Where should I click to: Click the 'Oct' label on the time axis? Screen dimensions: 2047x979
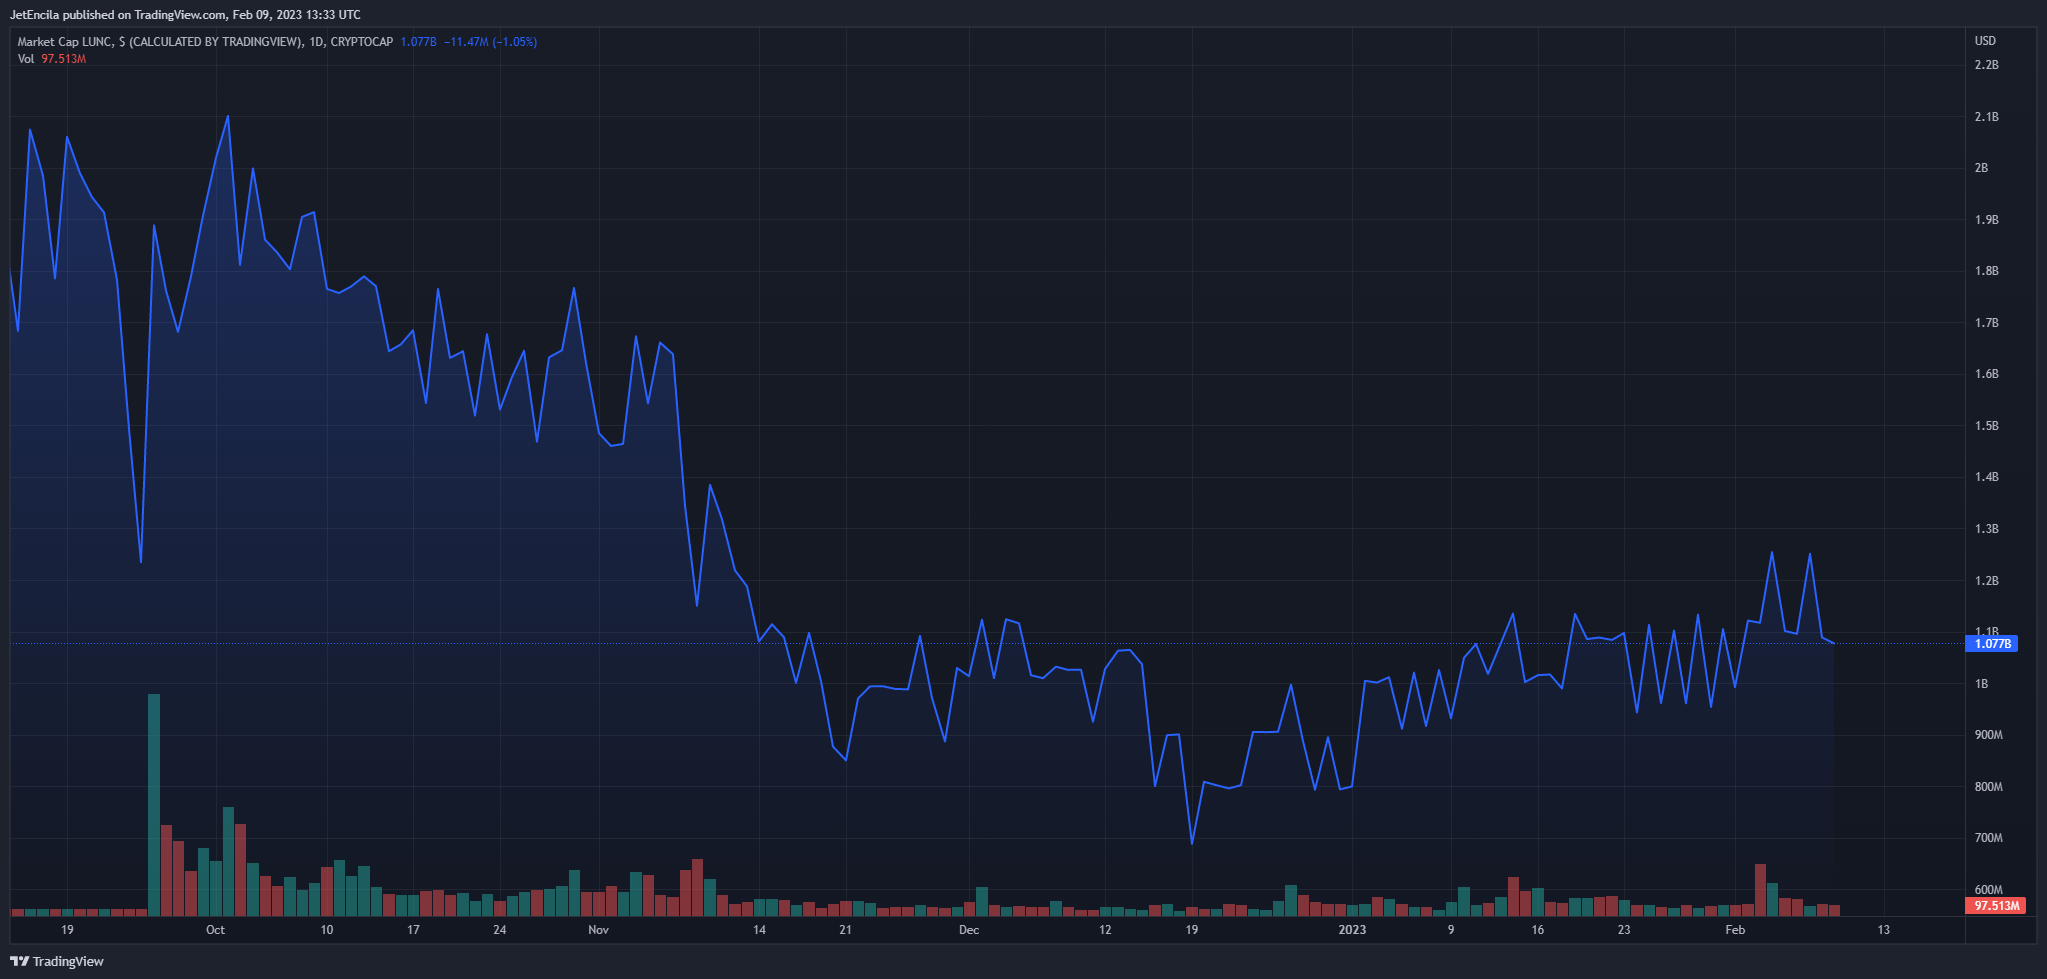(x=215, y=930)
